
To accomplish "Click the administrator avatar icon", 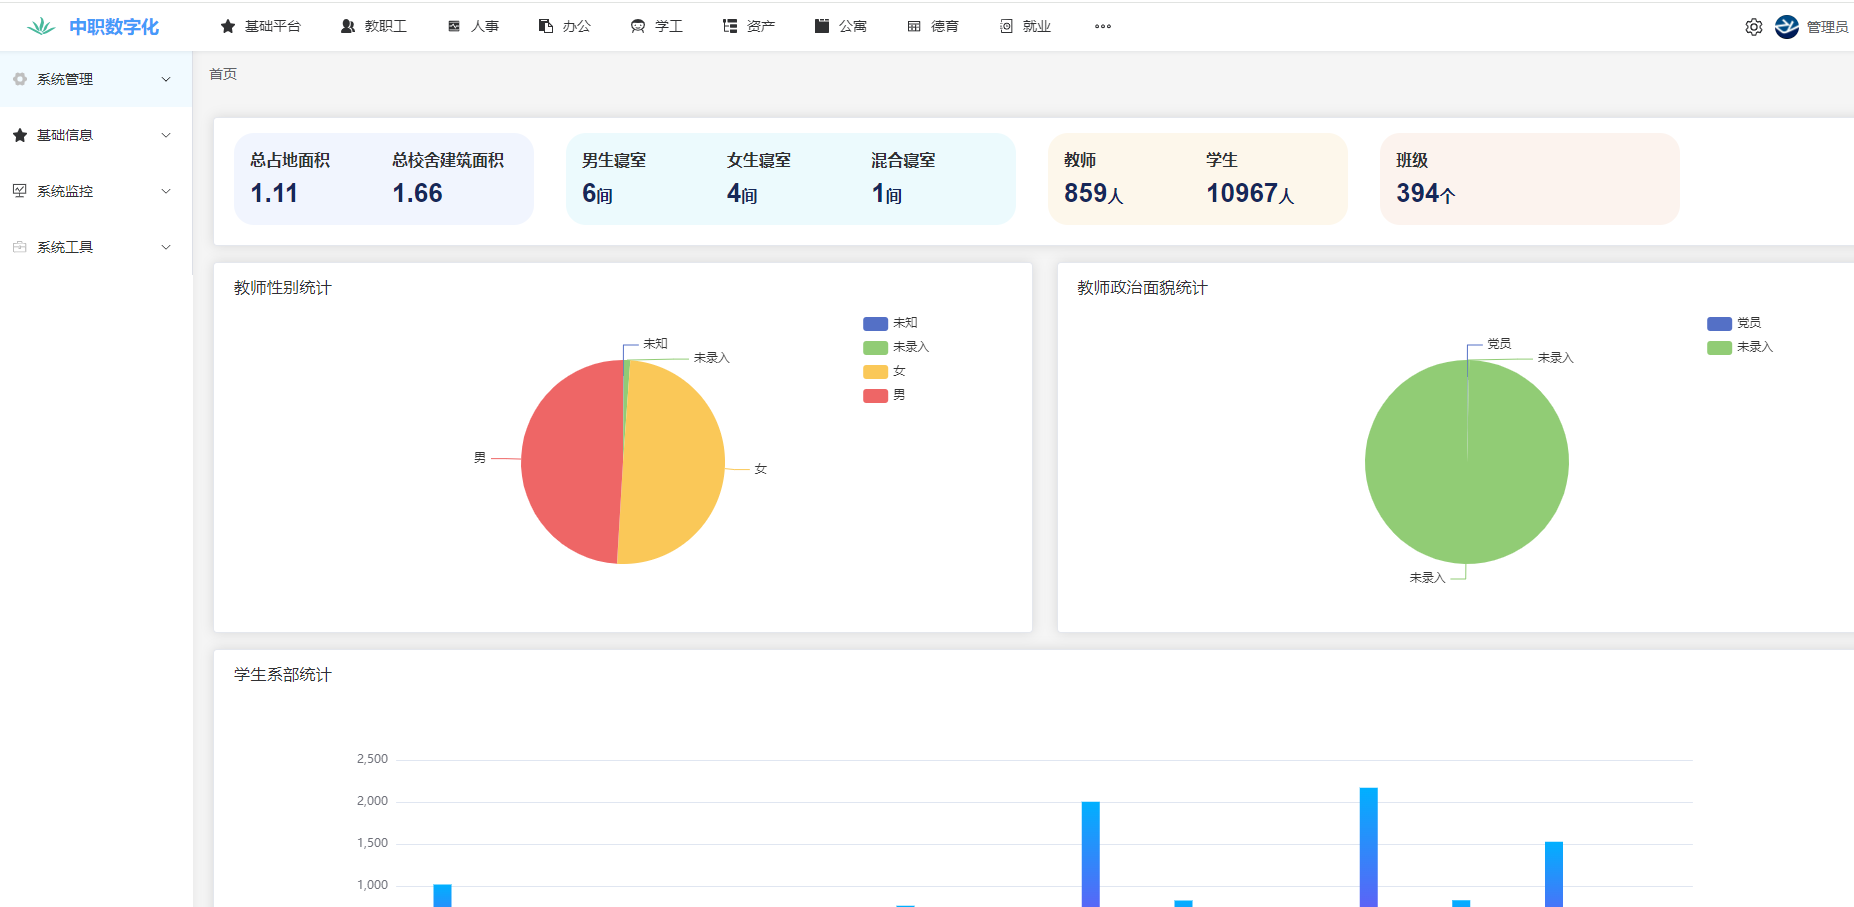I will tap(1786, 27).
